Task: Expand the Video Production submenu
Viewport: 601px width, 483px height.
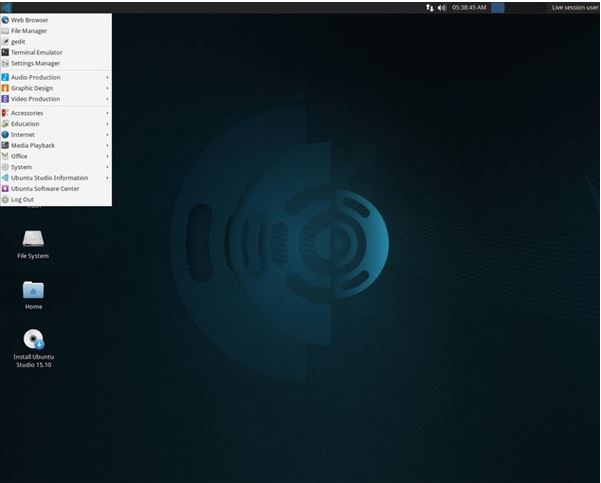Action: [107, 99]
